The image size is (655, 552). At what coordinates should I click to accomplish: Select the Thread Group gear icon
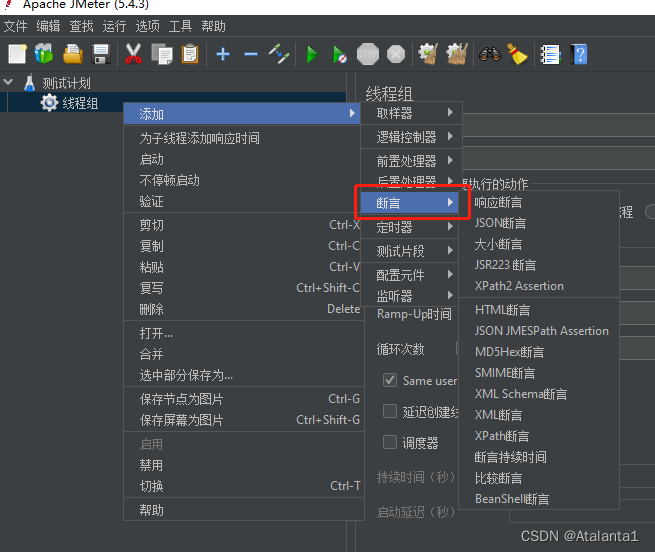point(49,103)
